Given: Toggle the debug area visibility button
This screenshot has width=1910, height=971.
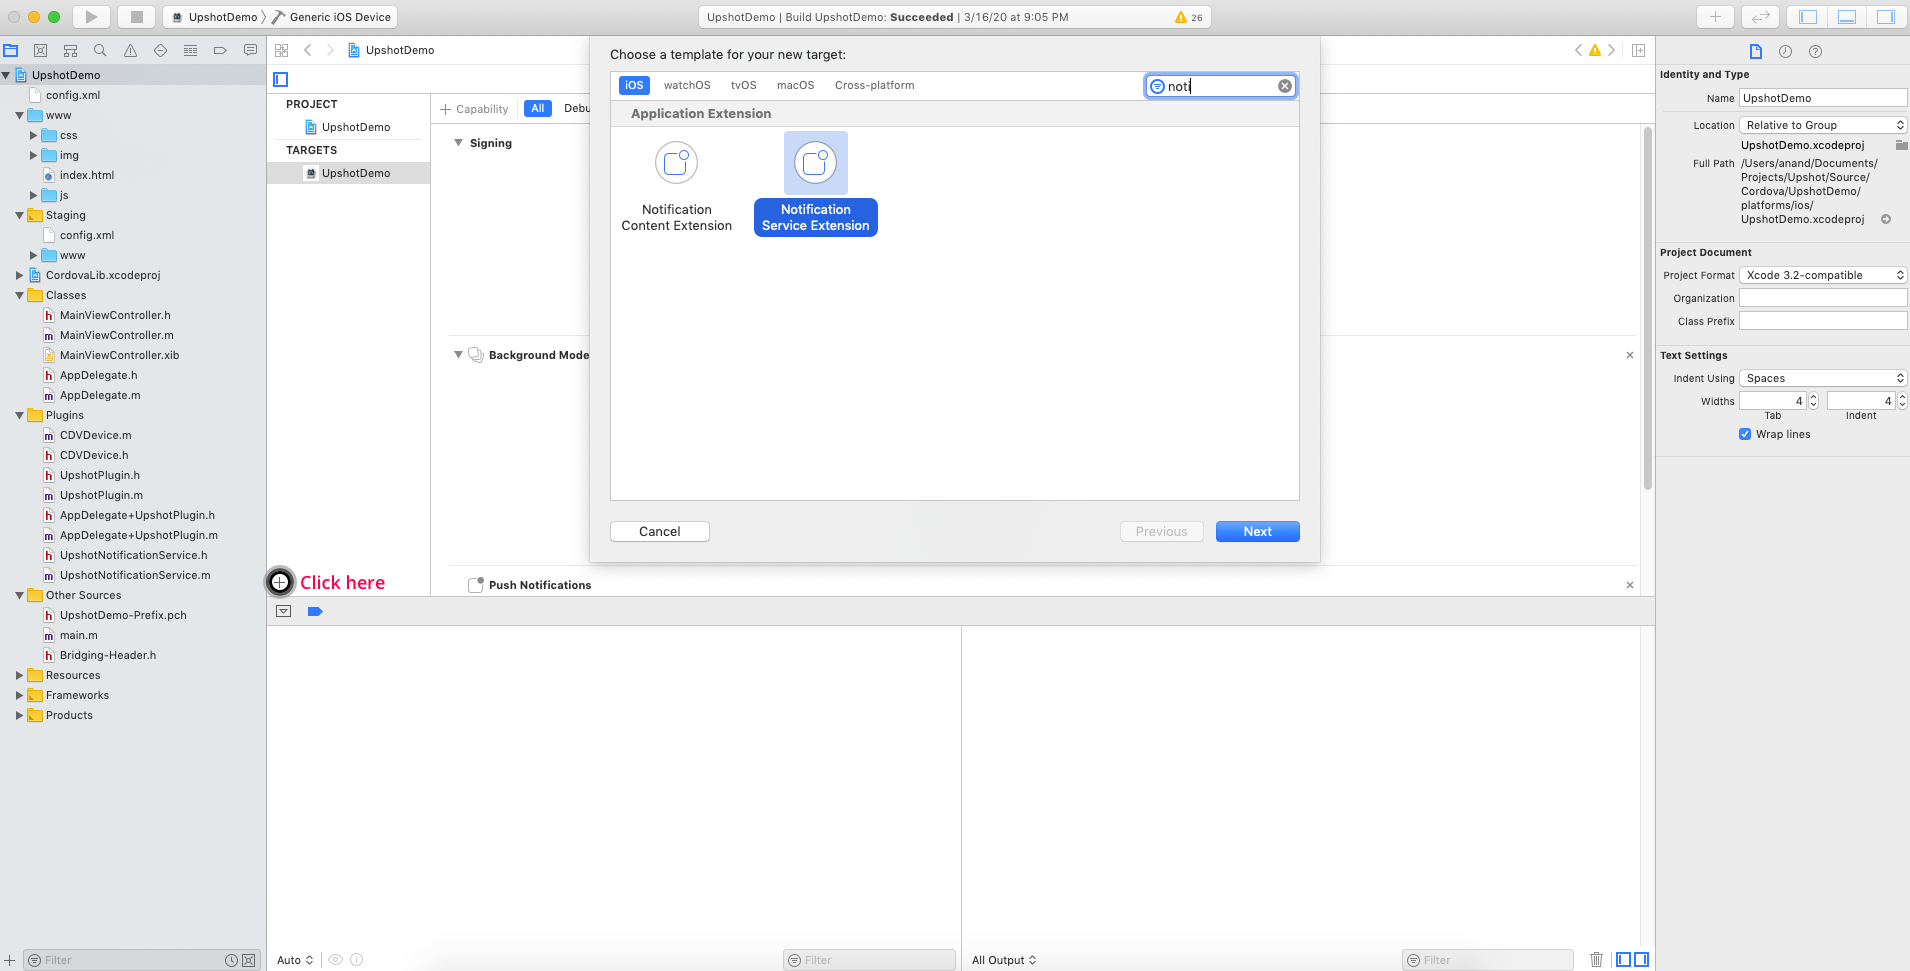Looking at the screenshot, I should click(x=1847, y=17).
